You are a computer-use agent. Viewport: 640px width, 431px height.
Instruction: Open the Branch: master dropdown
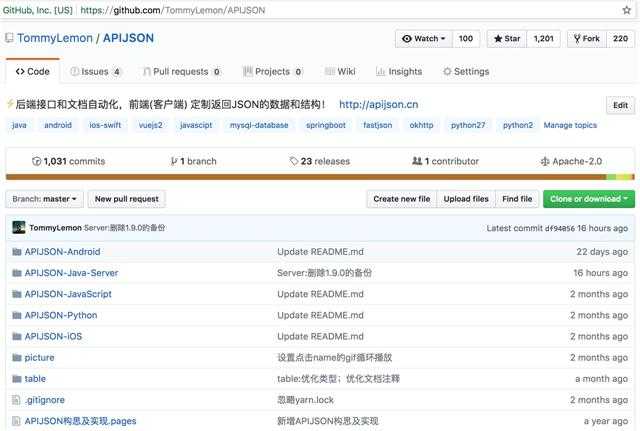click(44, 199)
